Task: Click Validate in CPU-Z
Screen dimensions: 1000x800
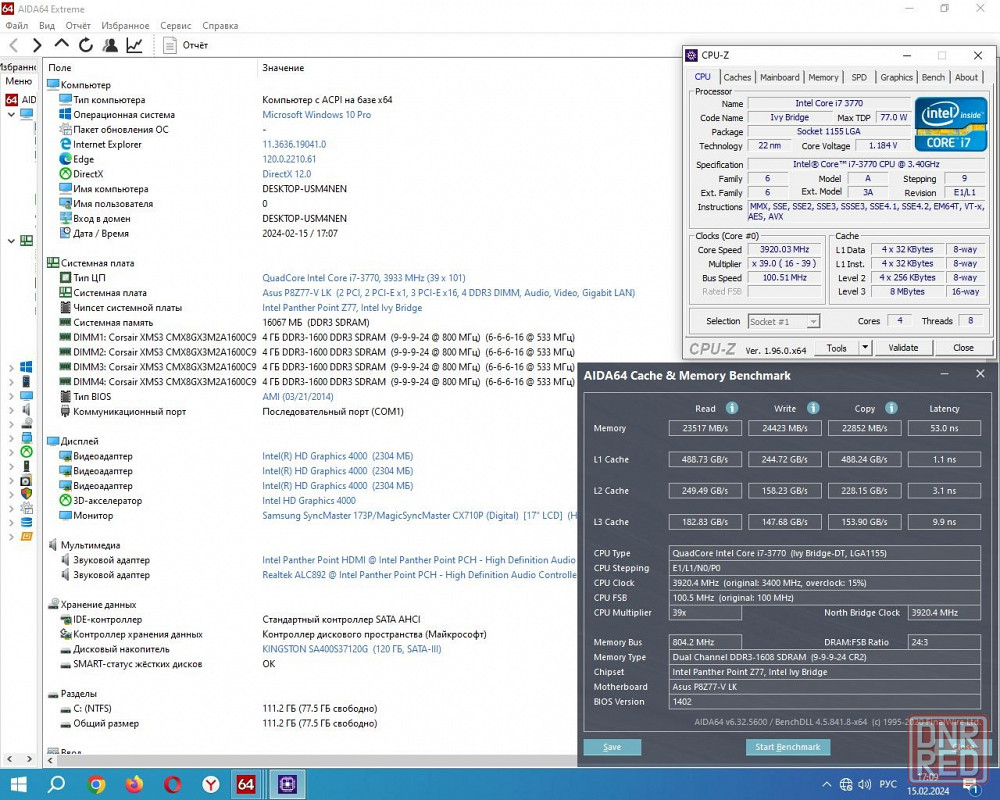Action: 903,348
